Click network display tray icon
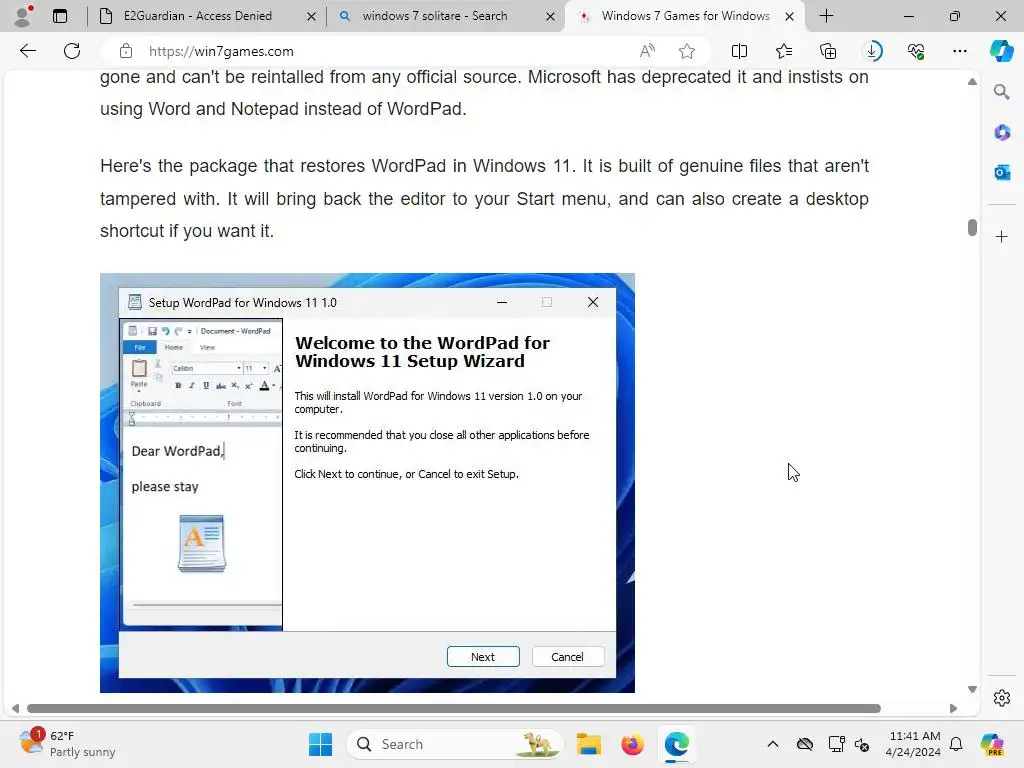Screen dimensions: 1024x768 [835, 744]
